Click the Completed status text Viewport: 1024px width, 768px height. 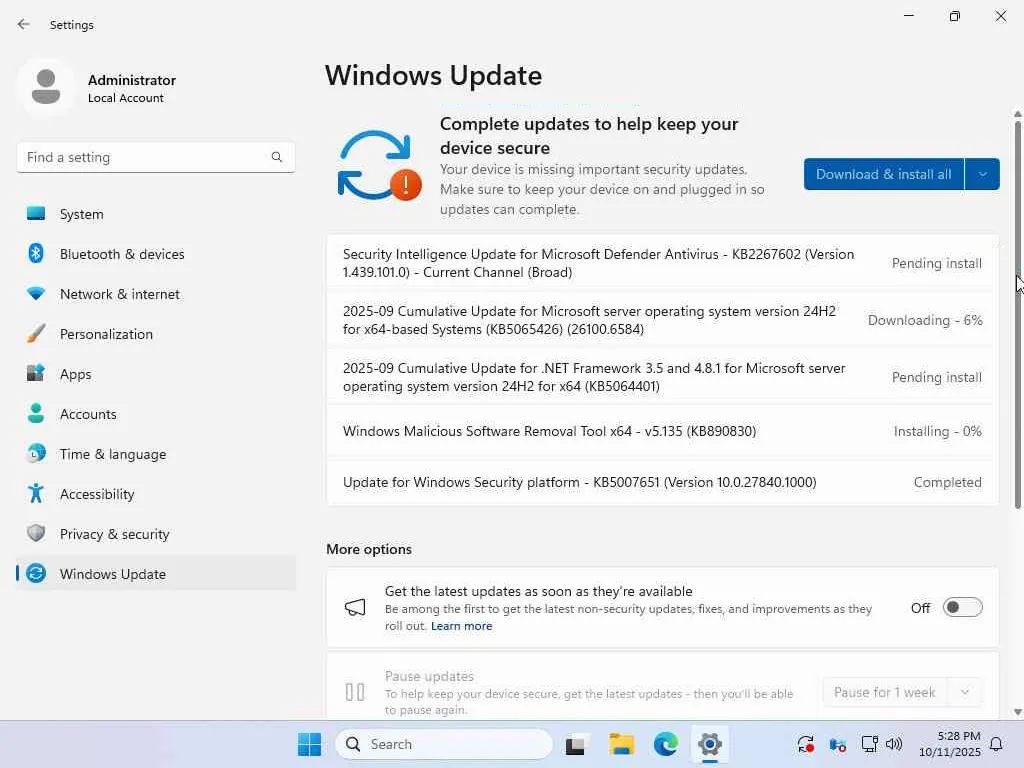pos(948,482)
